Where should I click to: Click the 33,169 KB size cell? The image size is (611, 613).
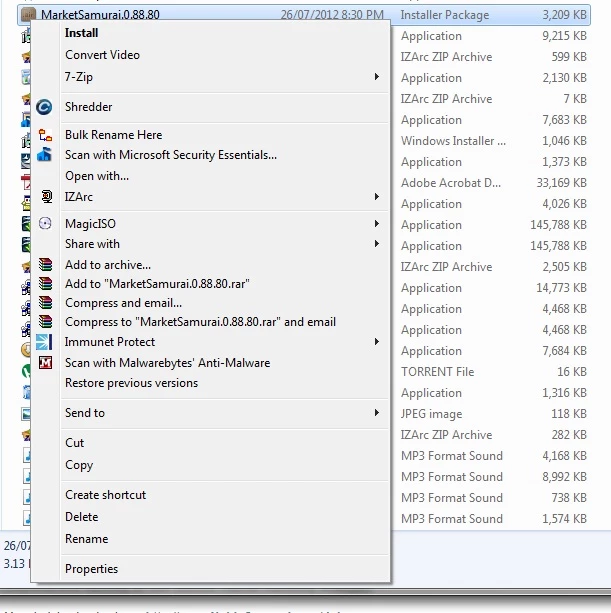tap(561, 183)
